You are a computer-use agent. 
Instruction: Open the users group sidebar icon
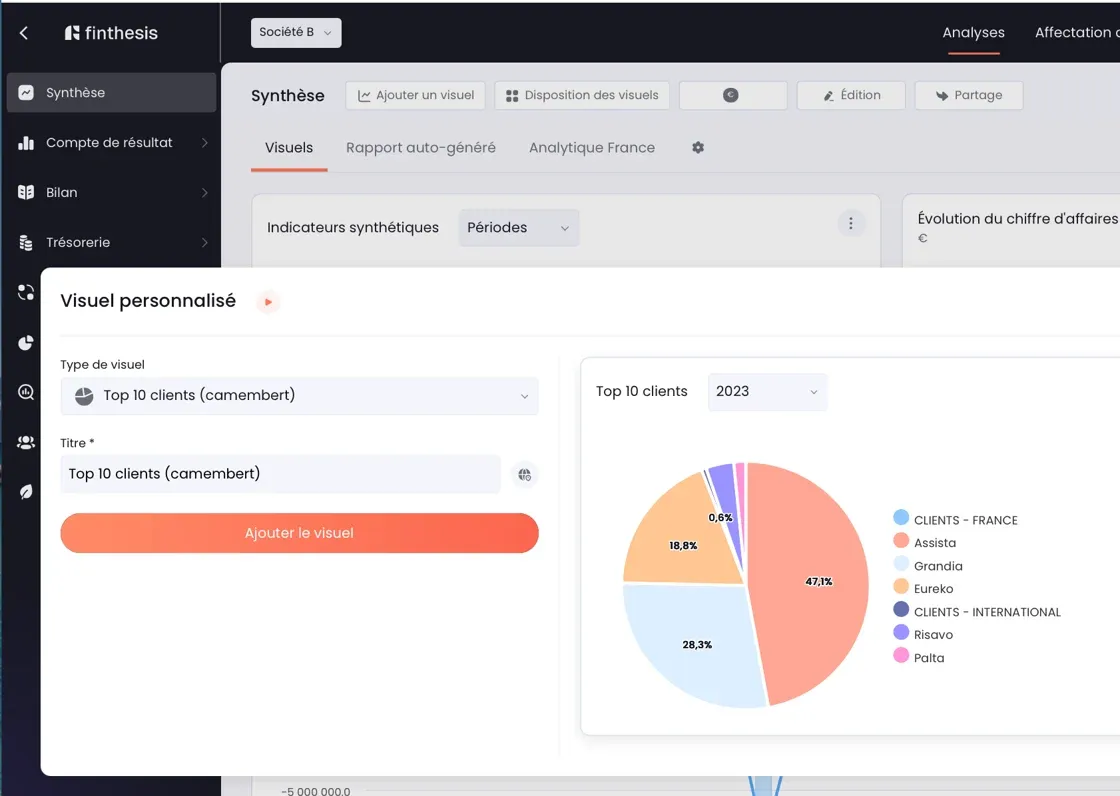tap(26, 442)
